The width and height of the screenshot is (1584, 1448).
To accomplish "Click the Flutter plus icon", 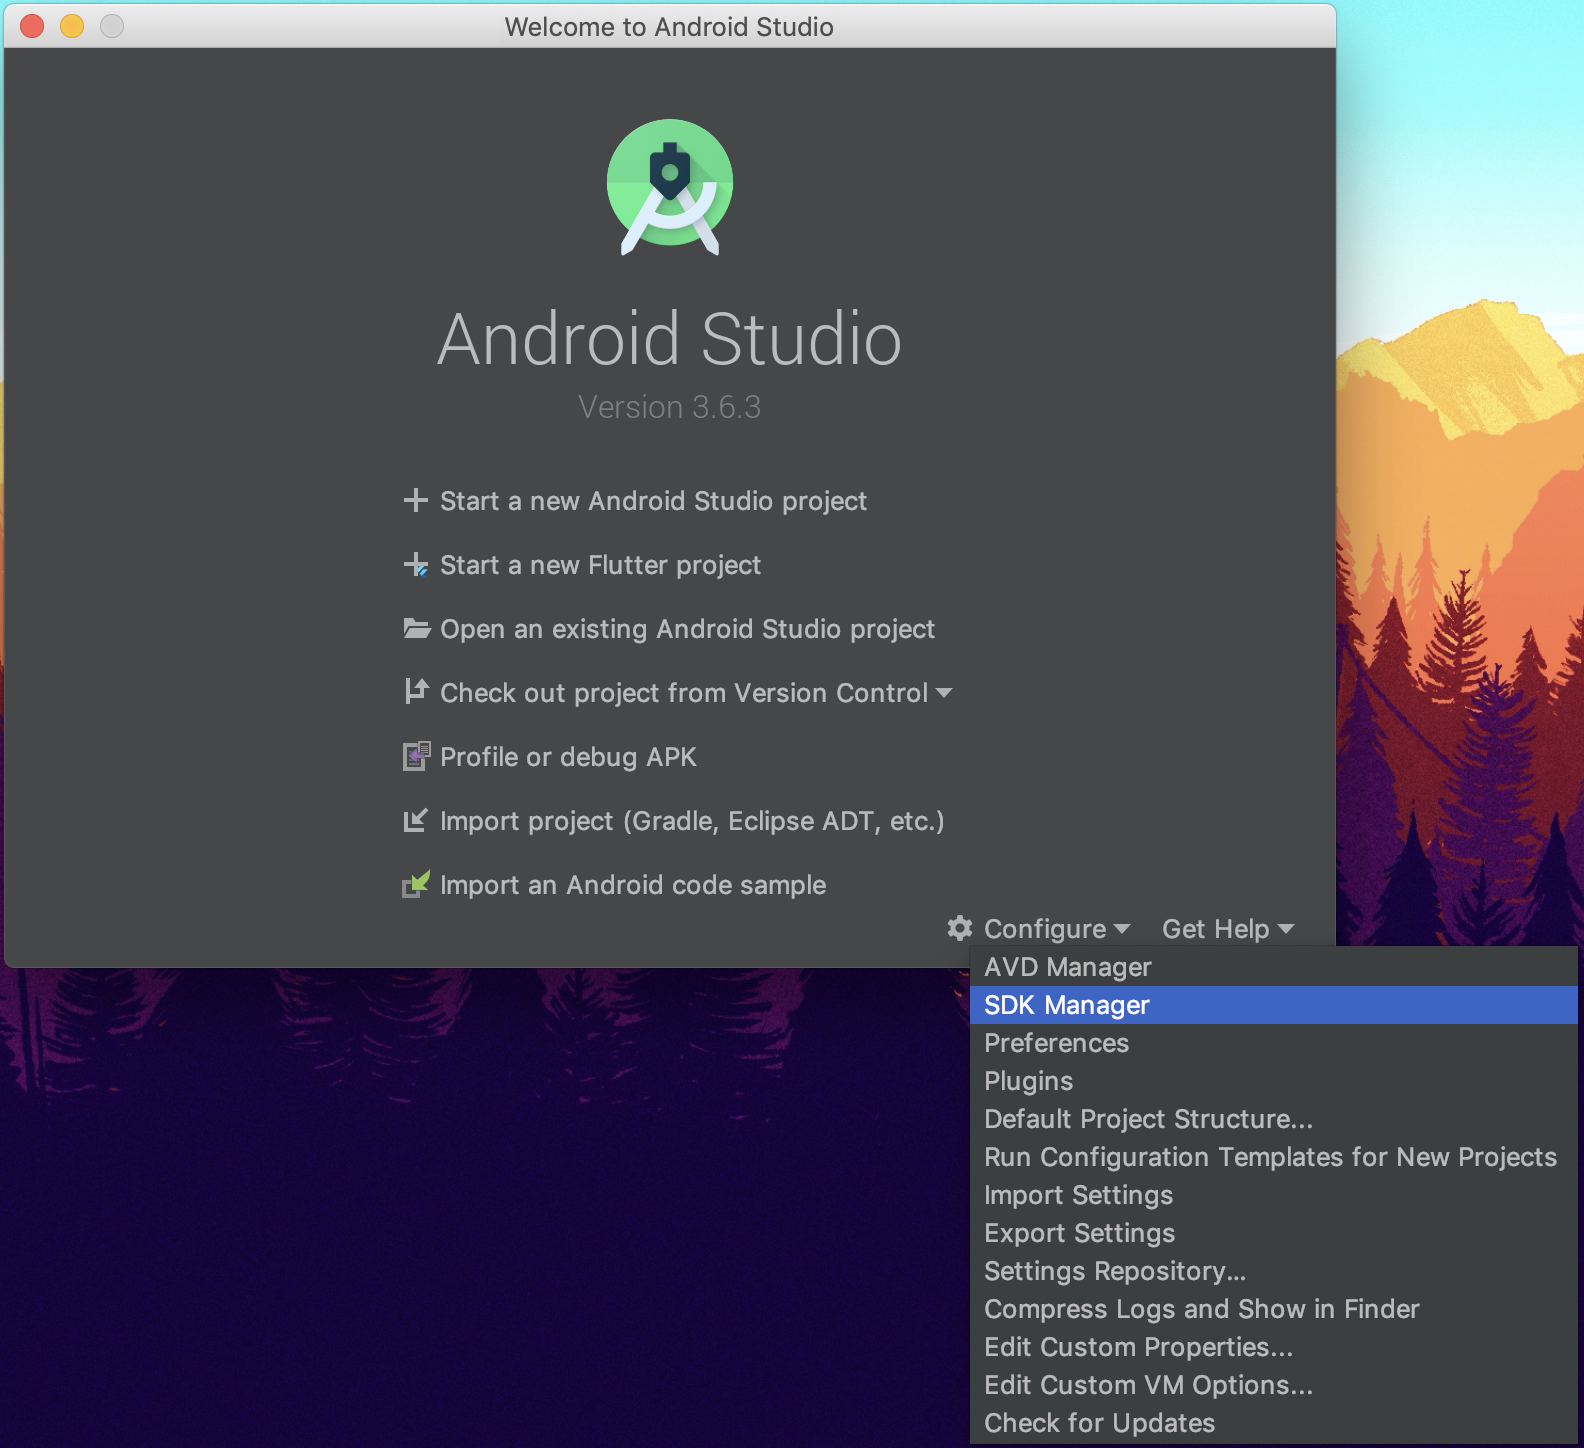I will point(415,565).
